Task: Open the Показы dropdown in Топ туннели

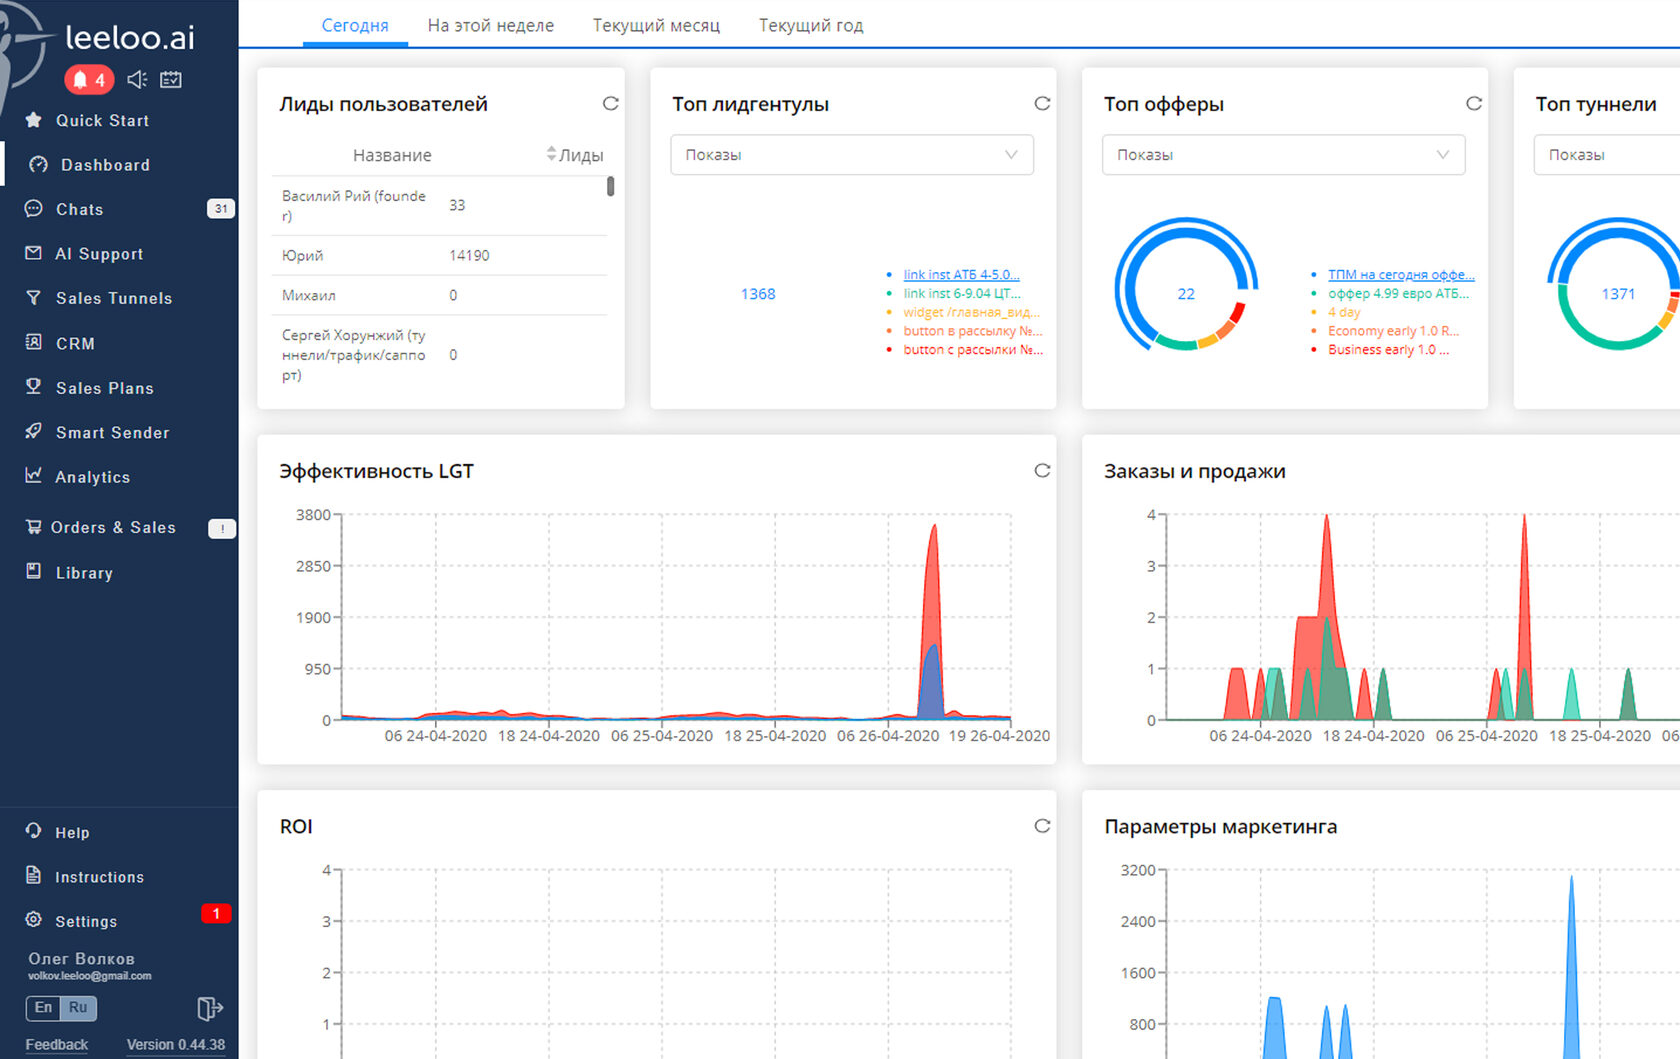Action: click(x=1607, y=155)
